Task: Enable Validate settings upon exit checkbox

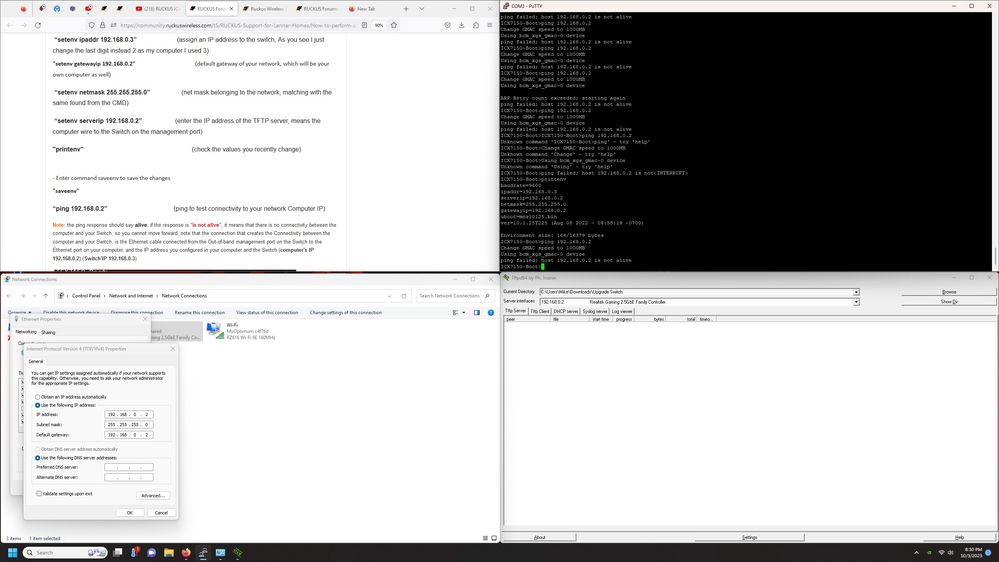Action: pos(39,493)
